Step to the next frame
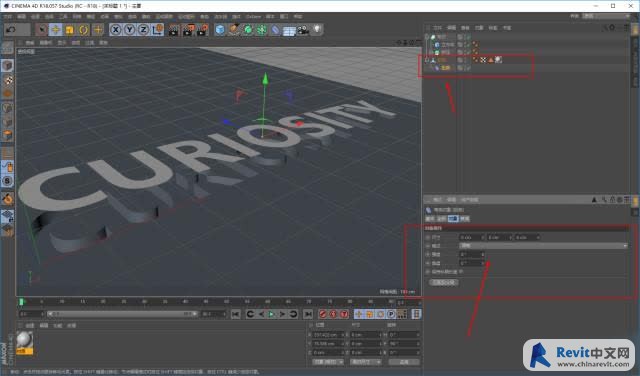 pos(282,314)
